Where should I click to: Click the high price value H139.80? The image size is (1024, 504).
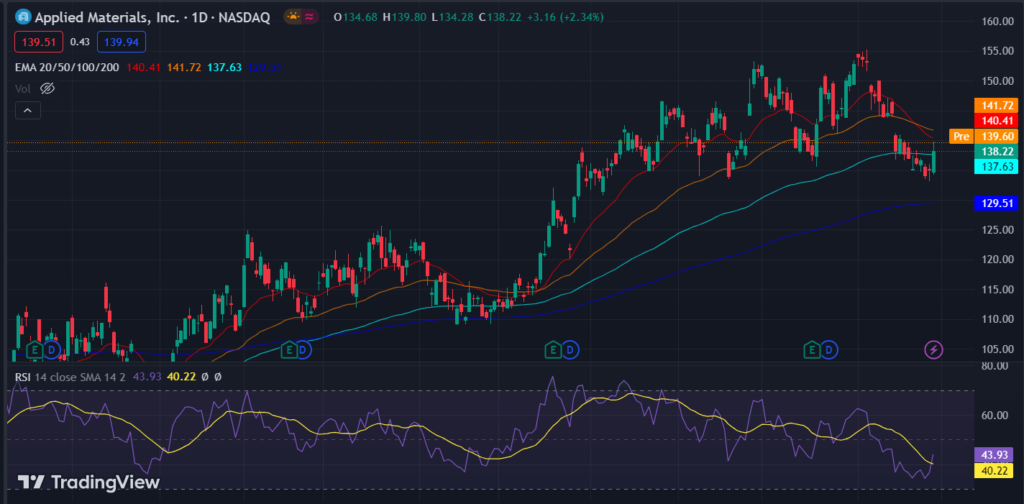click(x=406, y=17)
